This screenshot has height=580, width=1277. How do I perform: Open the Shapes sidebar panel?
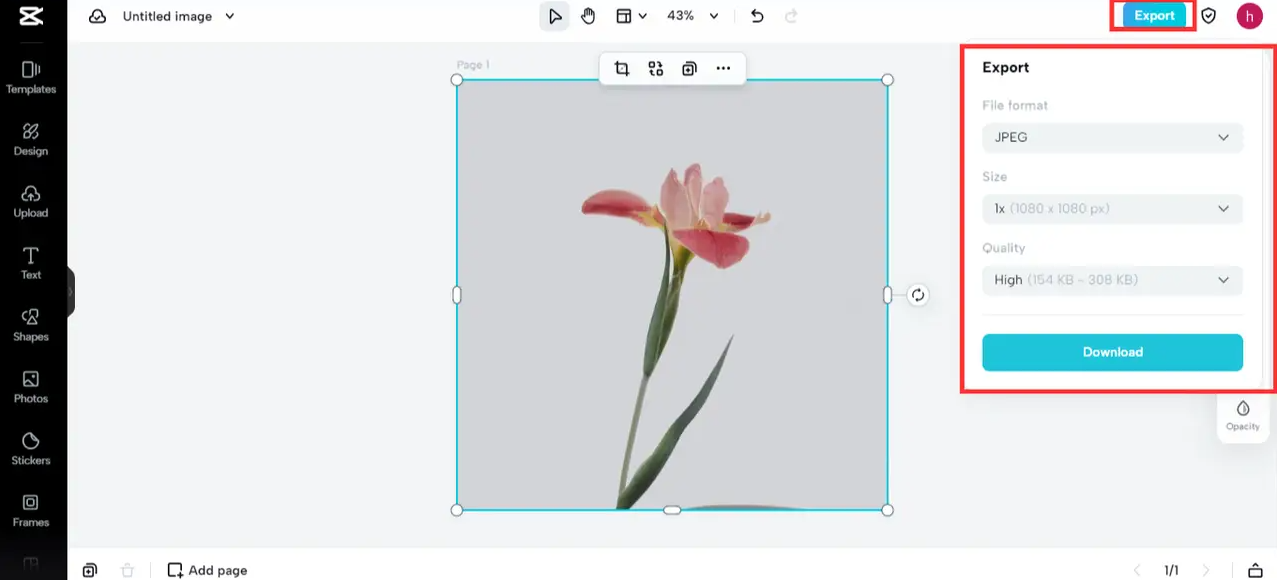(x=31, y=325)
